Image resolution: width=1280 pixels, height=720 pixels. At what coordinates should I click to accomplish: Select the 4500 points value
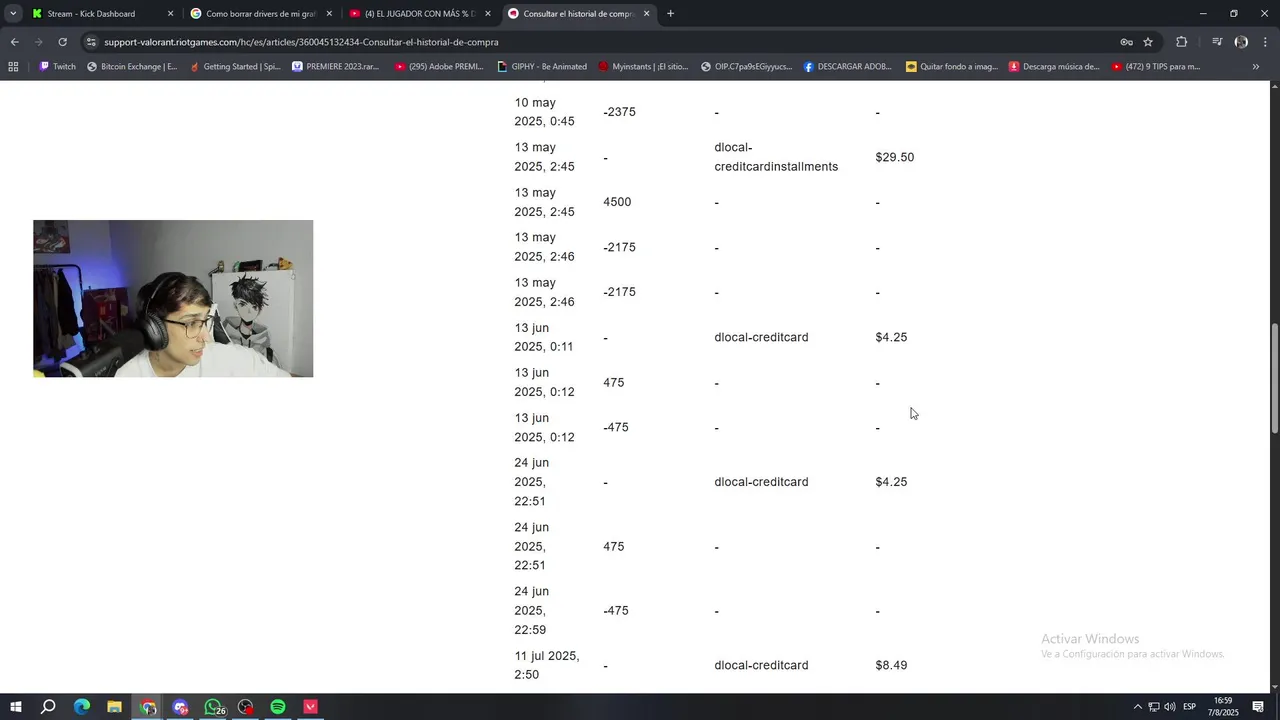[617, 202]
